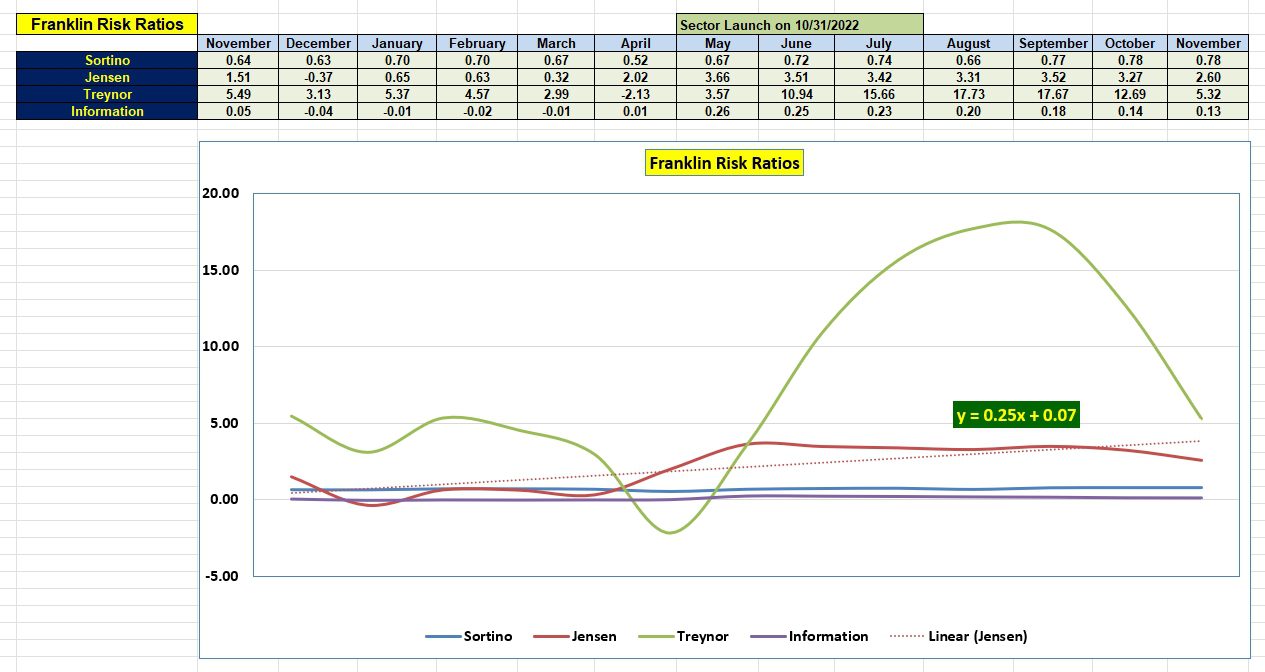This screenshot has width=1265, height=672.
Task: Select the Jensen cell showing 1.51
Action: point(238,77)
